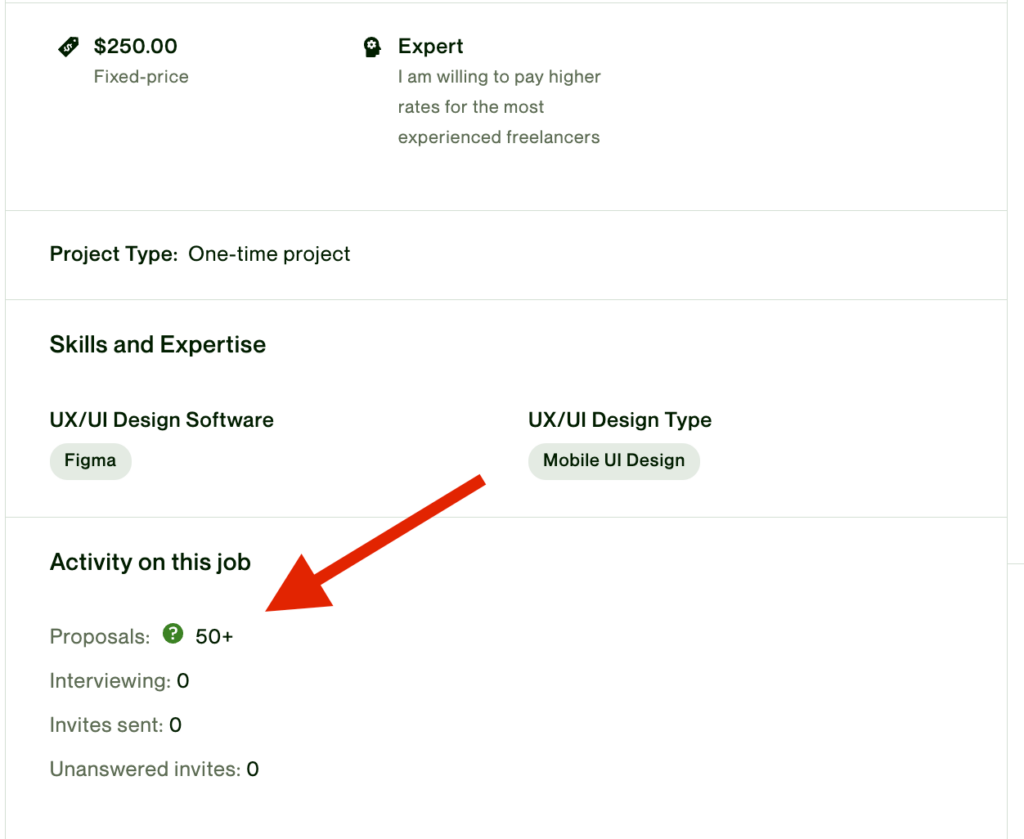Select the Mobile UI Design skill tag

[x=613, y=461]
